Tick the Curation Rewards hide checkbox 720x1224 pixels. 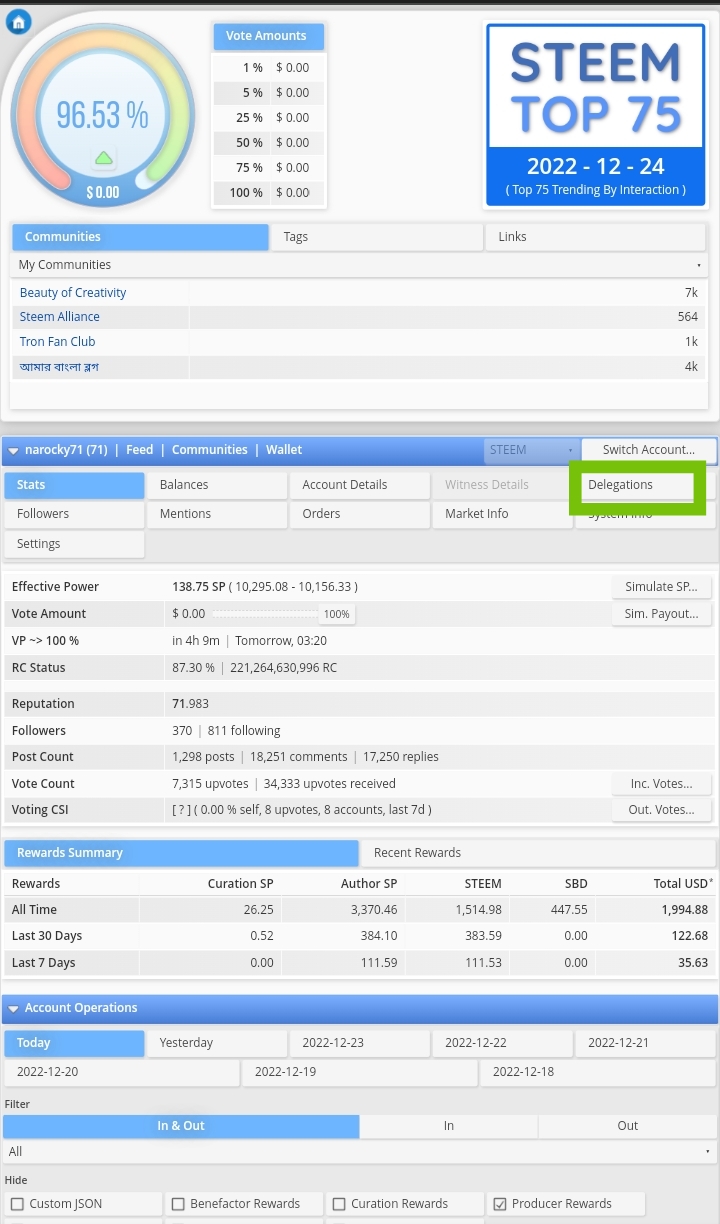pos(339,1204)
